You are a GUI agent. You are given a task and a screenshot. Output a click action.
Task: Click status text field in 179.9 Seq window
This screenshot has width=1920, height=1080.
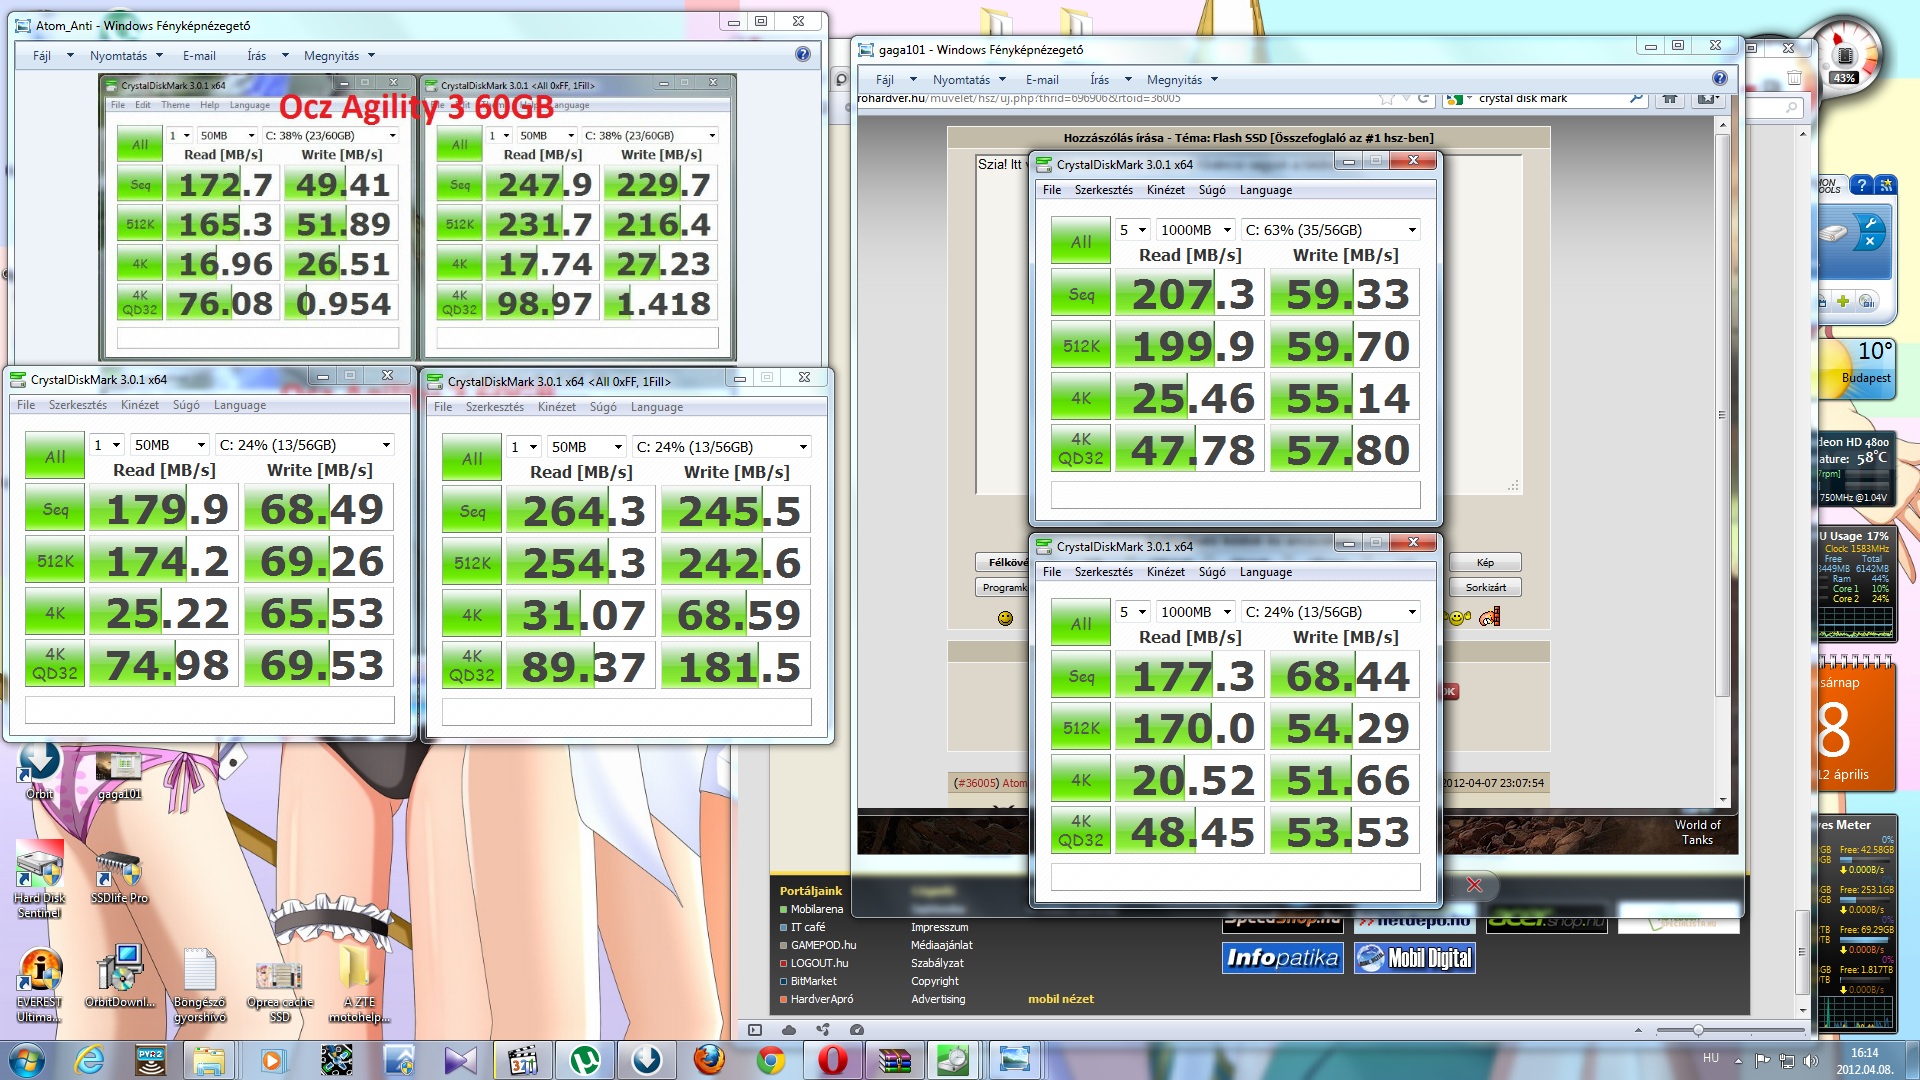tap(209, 710)
